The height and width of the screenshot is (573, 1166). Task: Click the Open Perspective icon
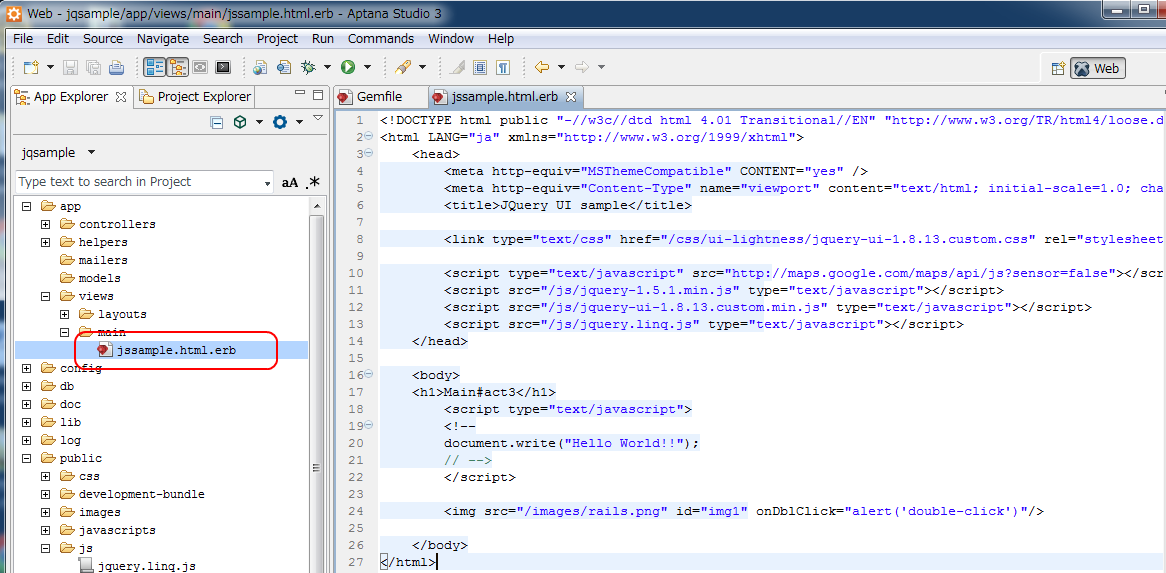1059,68
